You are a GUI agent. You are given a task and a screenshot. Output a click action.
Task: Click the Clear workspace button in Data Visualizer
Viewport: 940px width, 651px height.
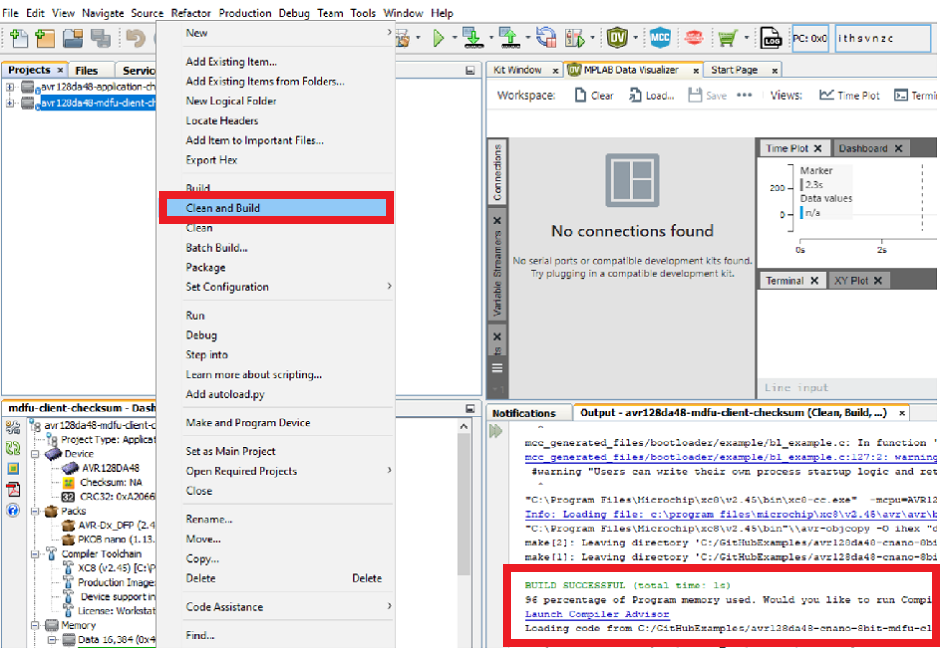[x=593, y=95]
